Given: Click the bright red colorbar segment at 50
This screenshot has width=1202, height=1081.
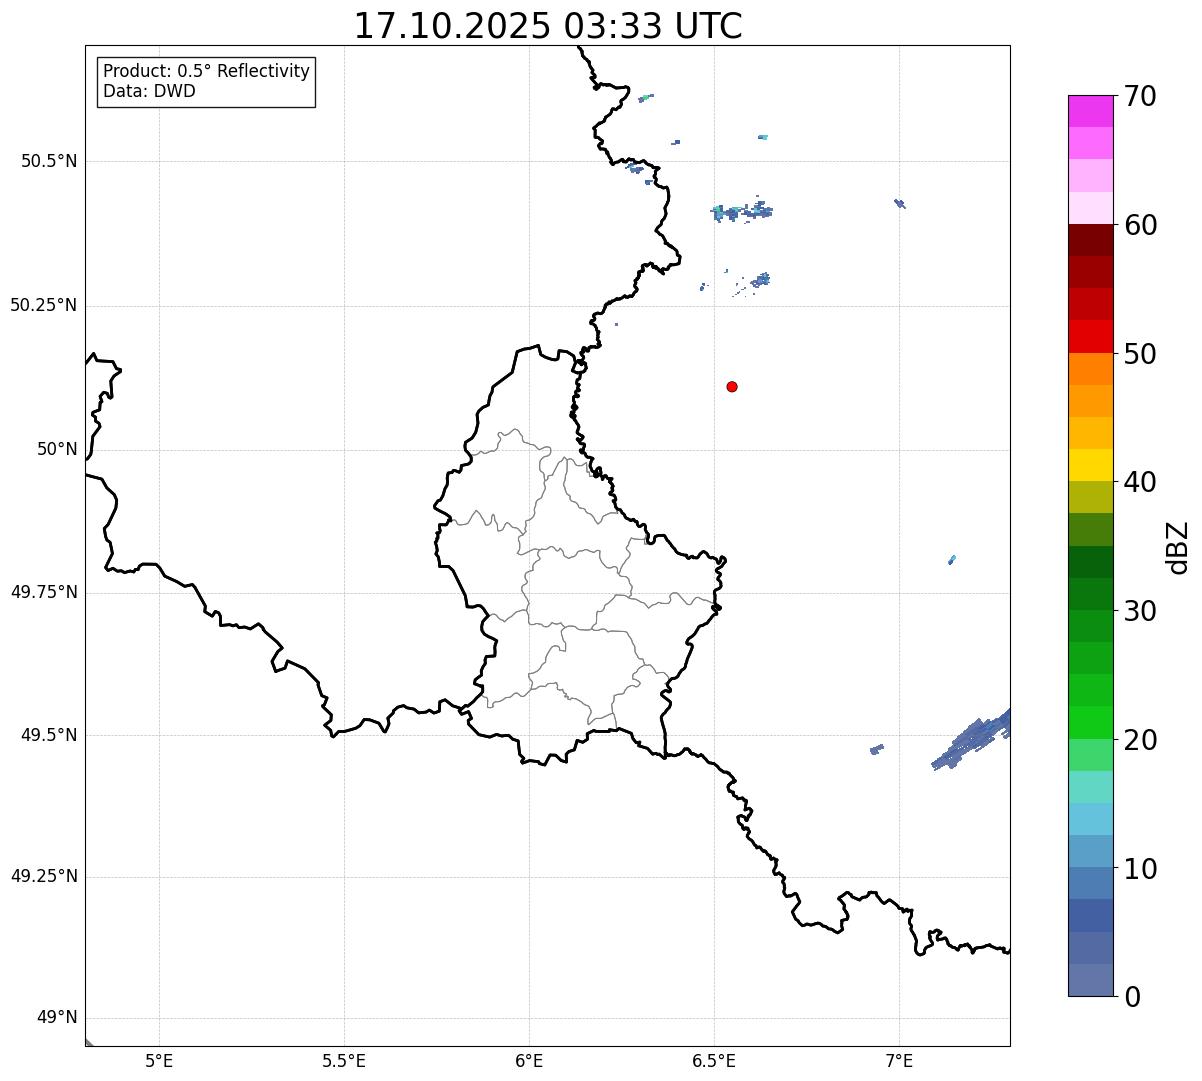Looking at the screenshot, I should (x=1090, y=337).
